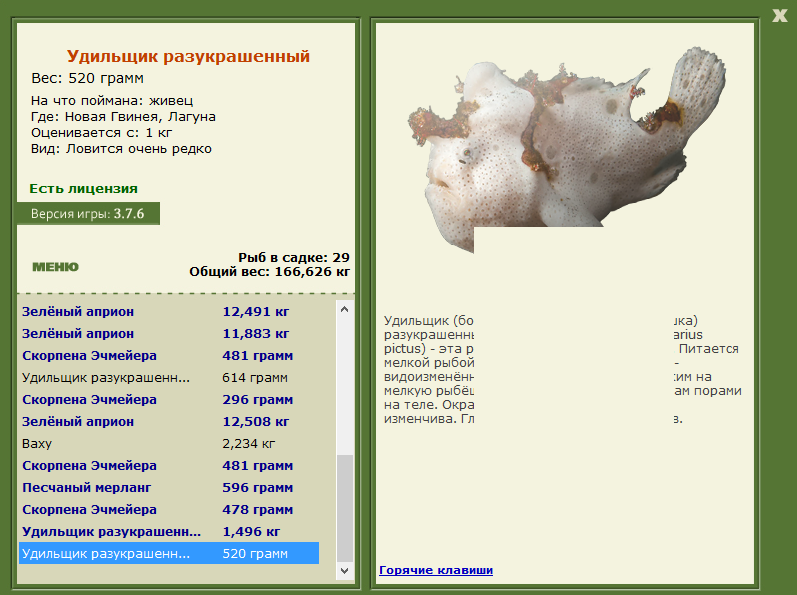The image size is (797, 595).
Task: Click the Оценивается с: 1 кг line
Action: 101,133
